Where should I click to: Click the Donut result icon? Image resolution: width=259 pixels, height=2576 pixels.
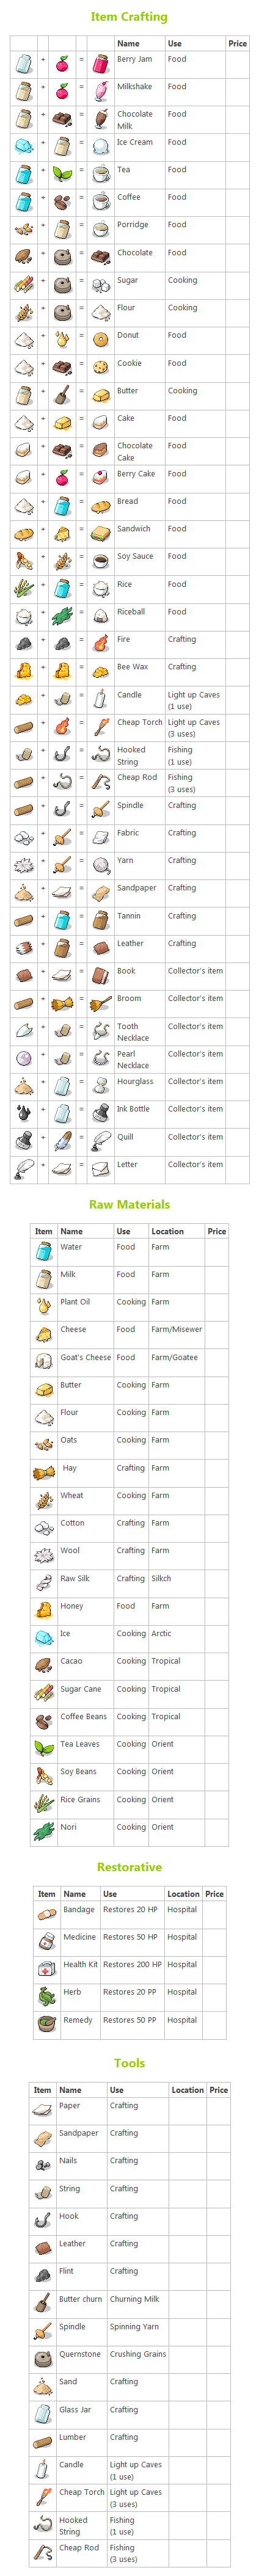click(100, 340)
